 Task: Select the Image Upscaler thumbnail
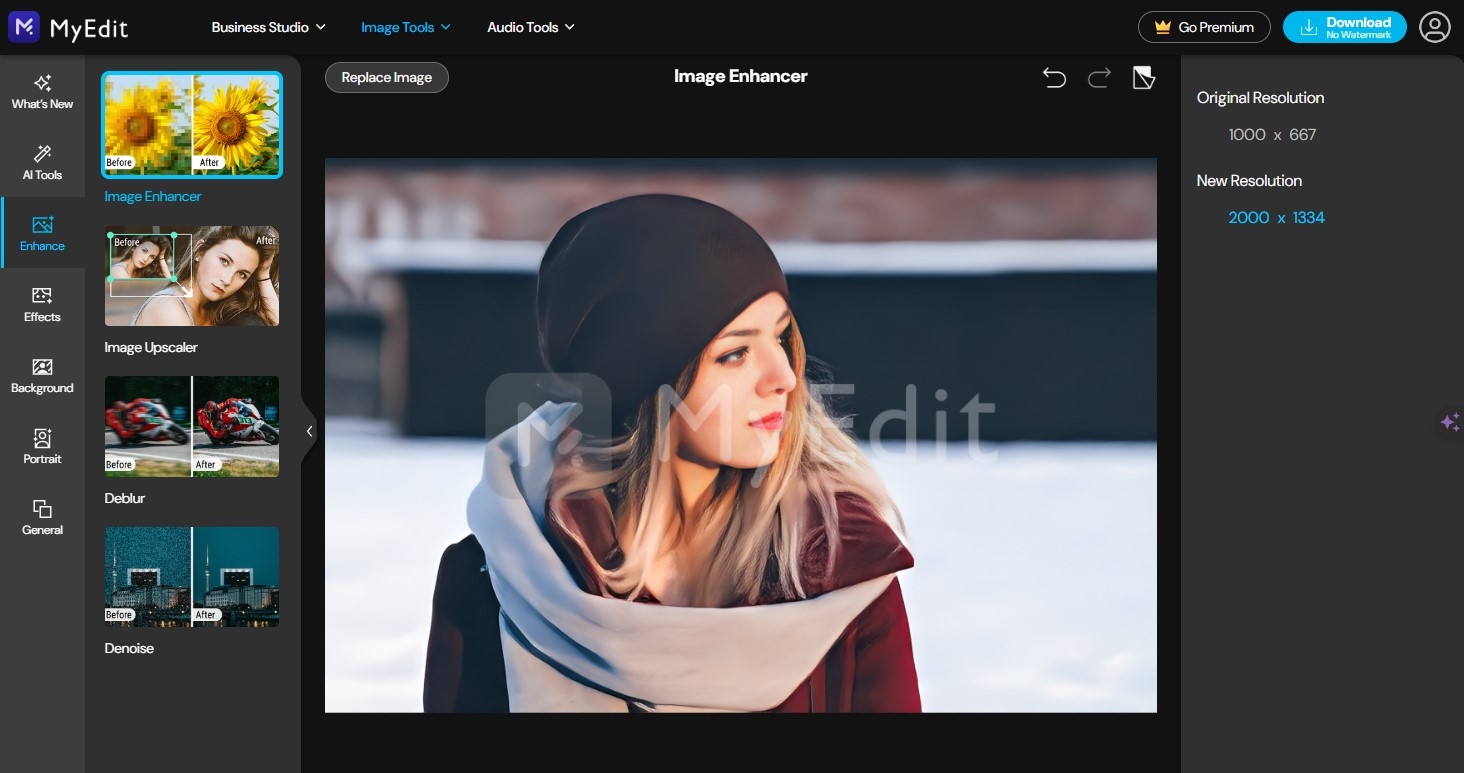pos(192,276)
